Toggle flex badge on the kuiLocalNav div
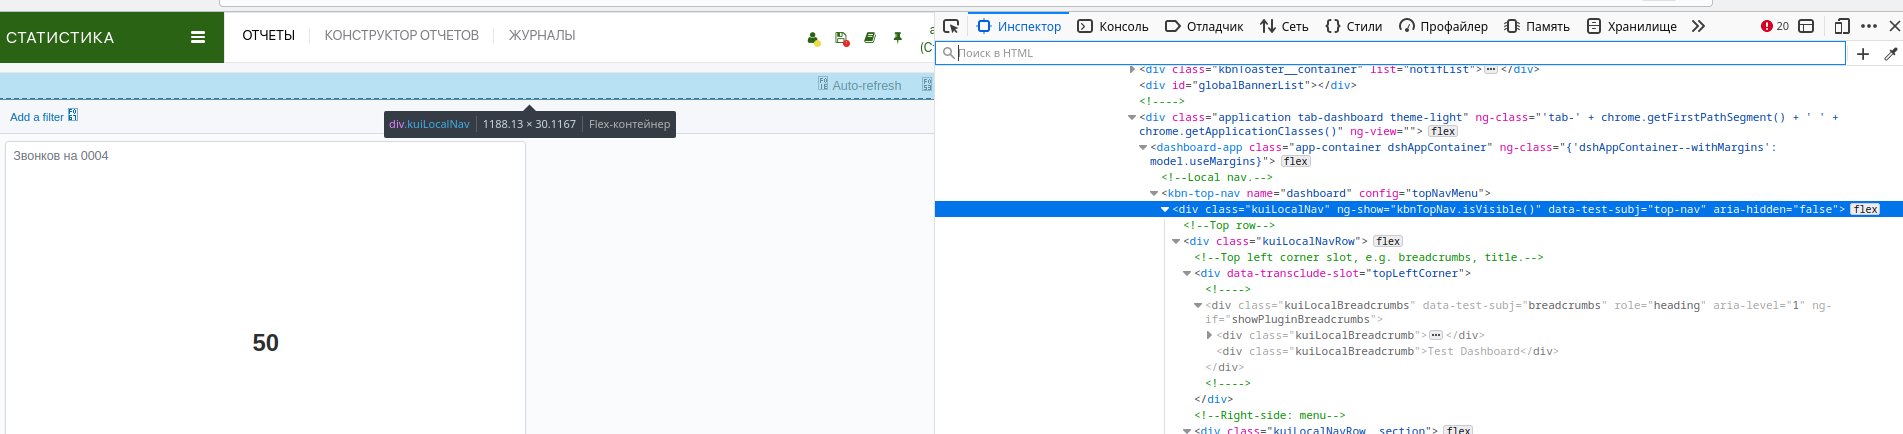The image size is (1903, 434). (1865, 209)
